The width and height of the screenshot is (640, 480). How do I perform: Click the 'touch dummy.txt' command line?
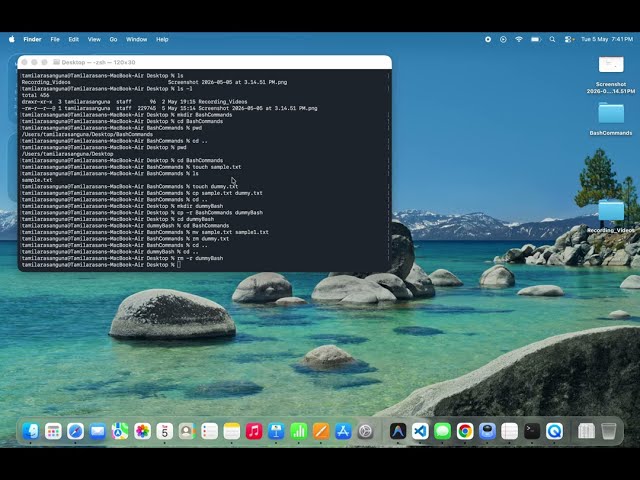point(130,187)
